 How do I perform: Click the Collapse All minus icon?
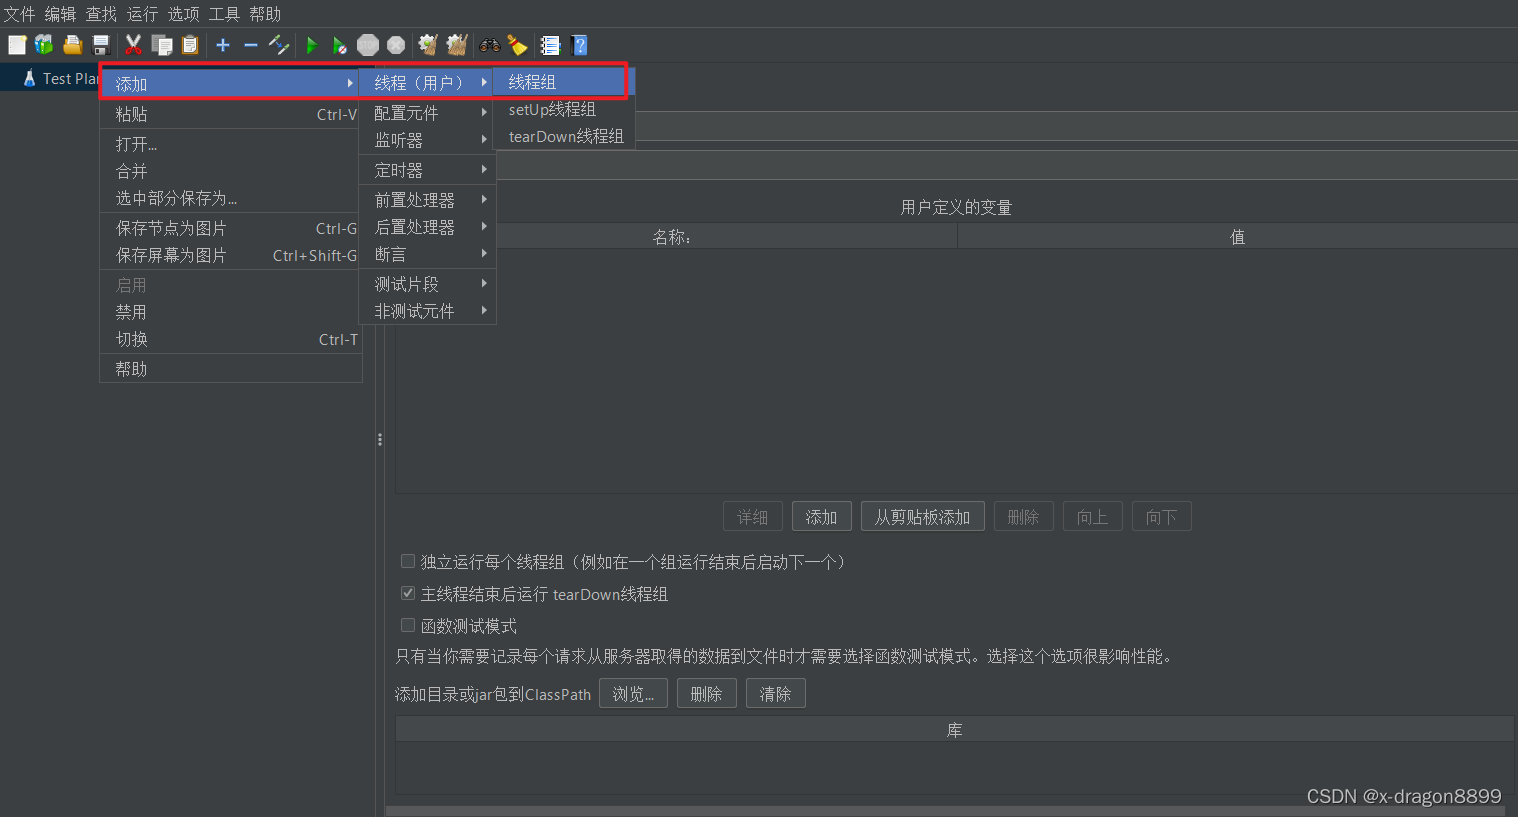coord(251,45)
